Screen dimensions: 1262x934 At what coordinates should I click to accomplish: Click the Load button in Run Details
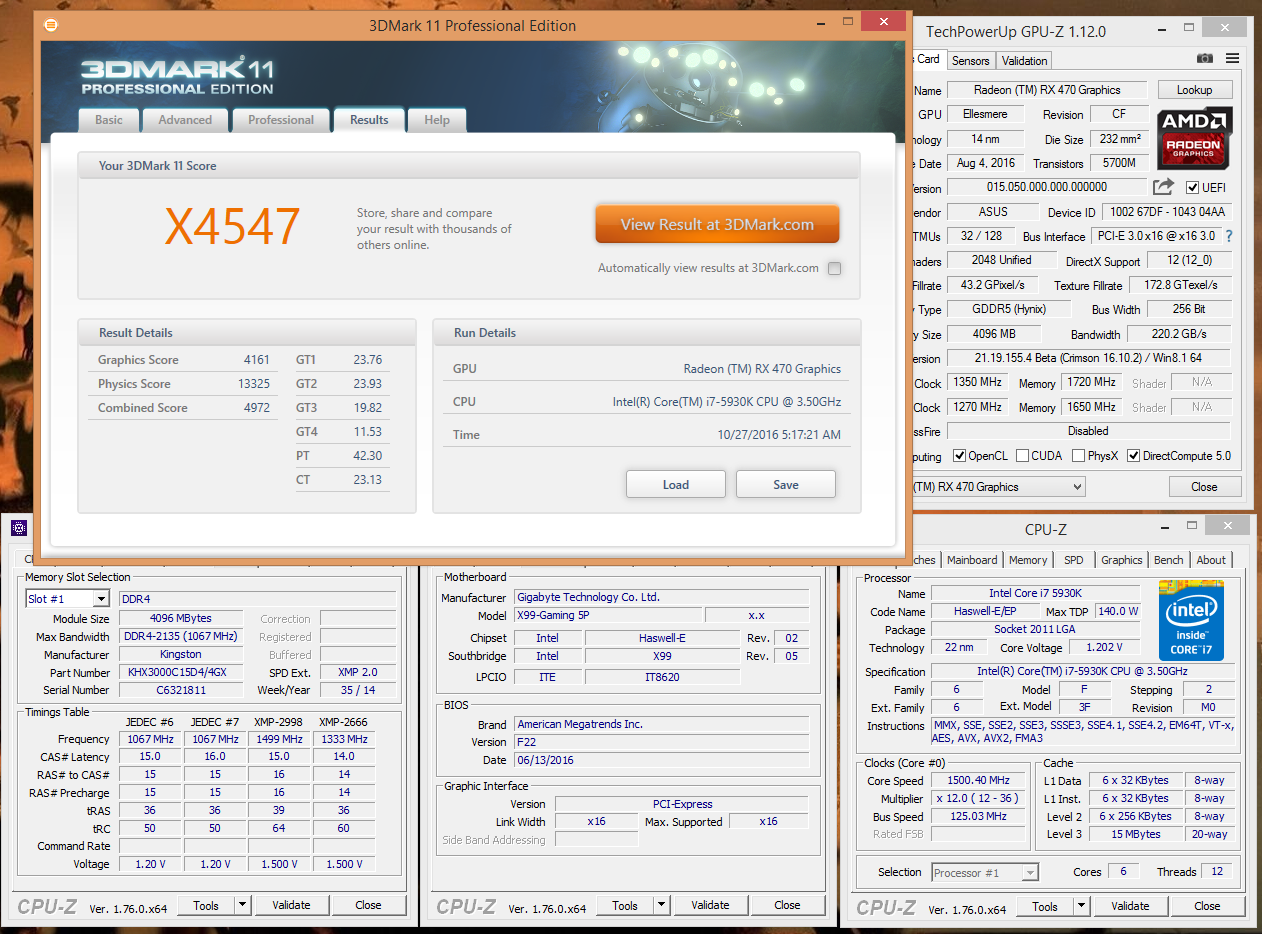pyautogui.click(x=676, y=484)
